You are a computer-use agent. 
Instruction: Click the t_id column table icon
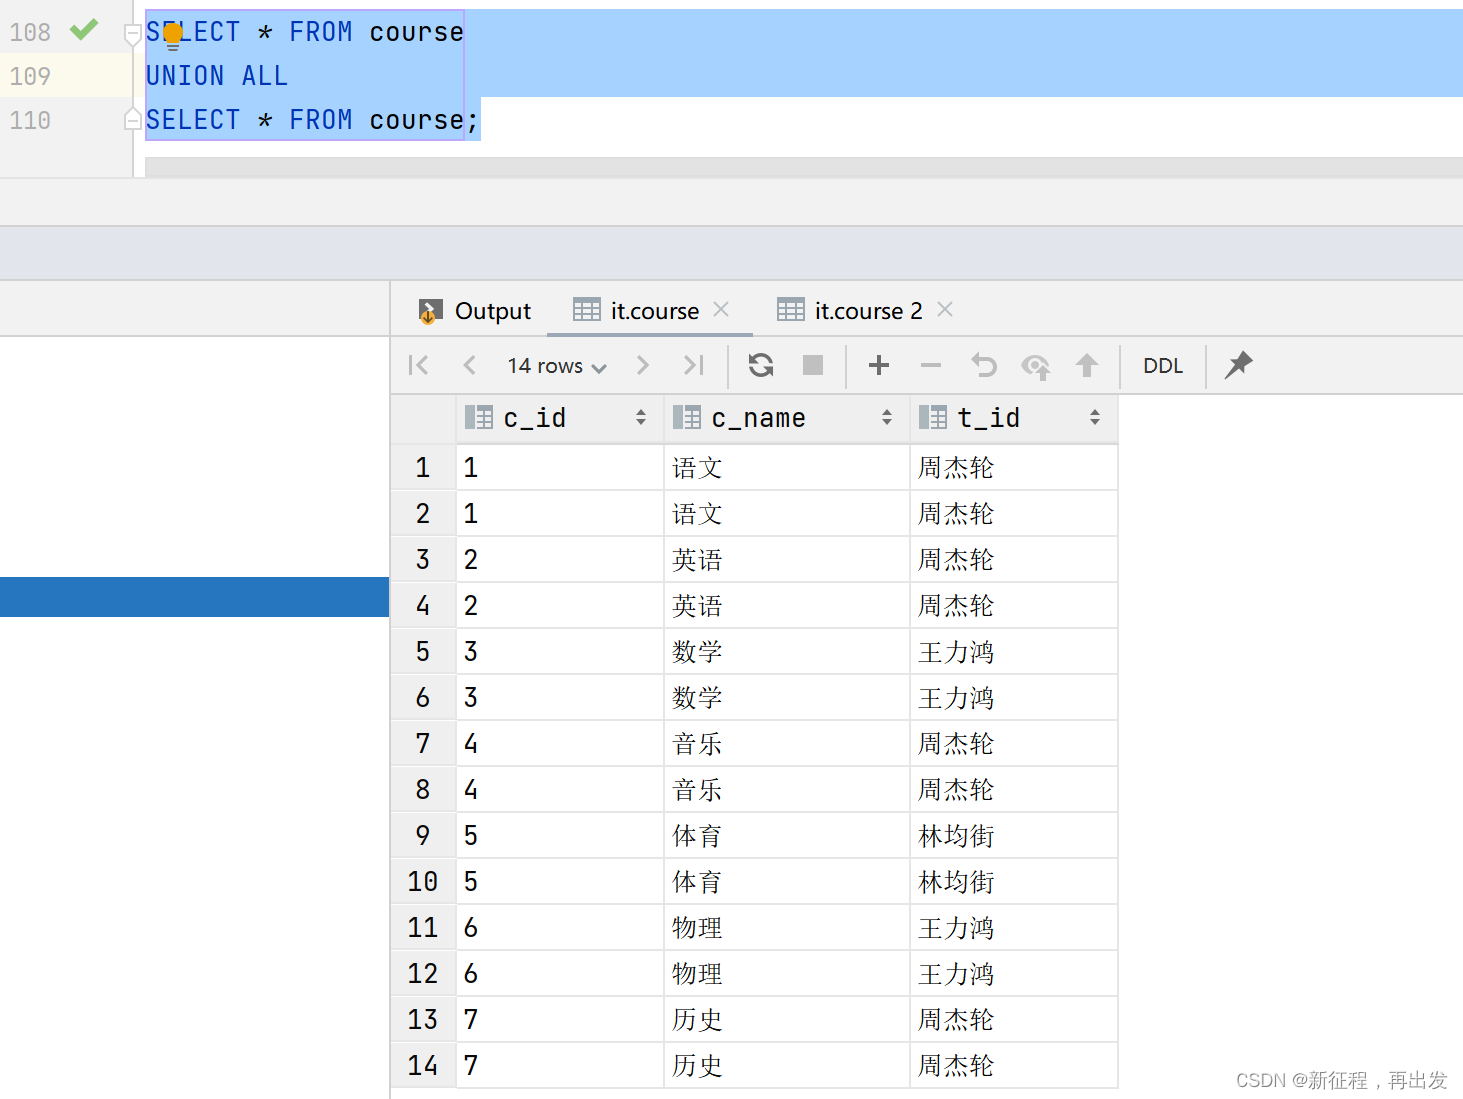tap(933, 418)
